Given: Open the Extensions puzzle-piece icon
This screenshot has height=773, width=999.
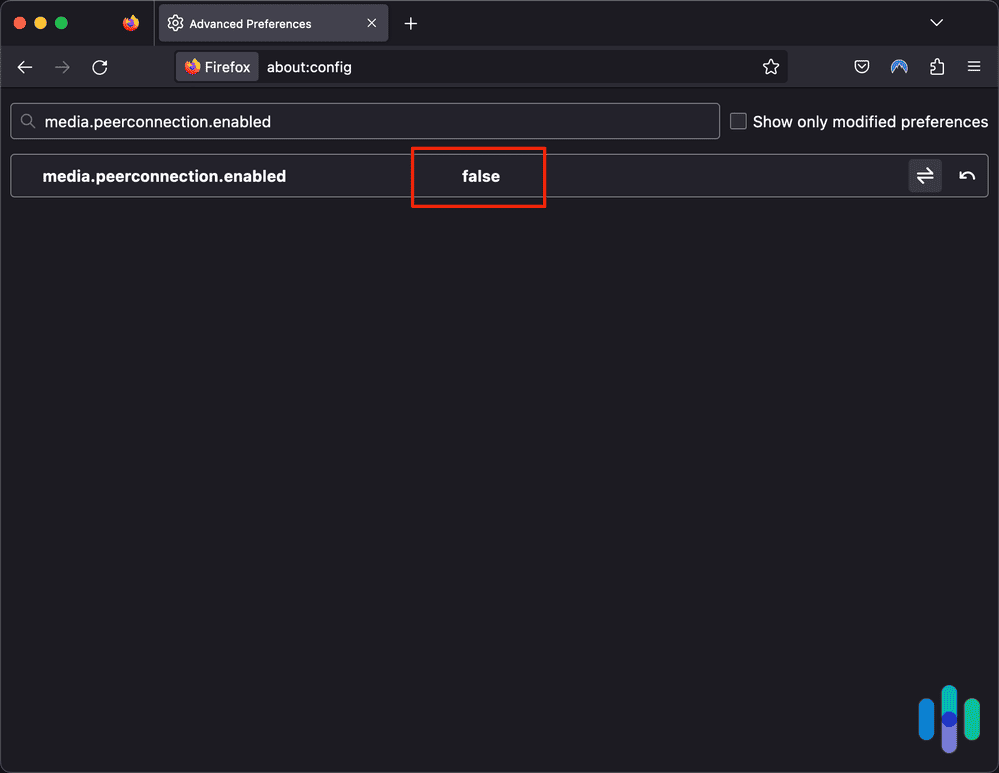Looking at the screenshot, I should [x=936, y=66].
